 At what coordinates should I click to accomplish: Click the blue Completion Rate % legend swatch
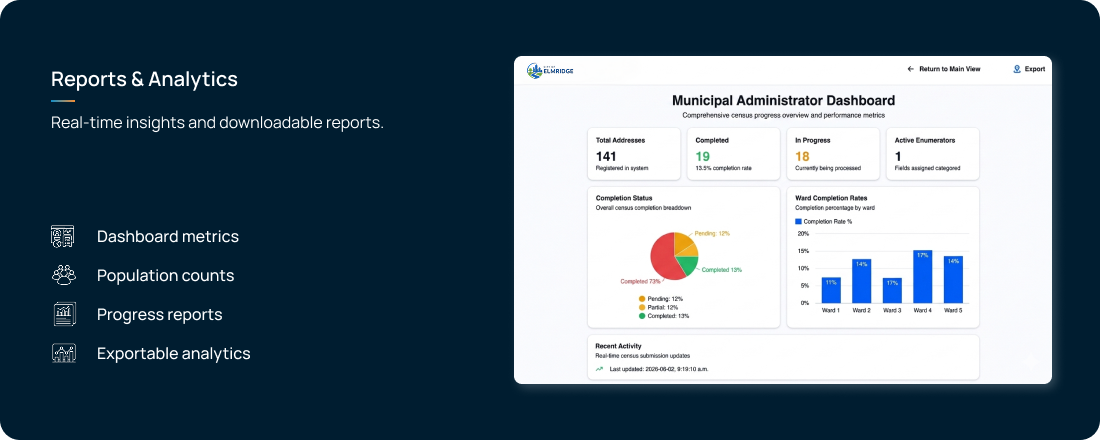(x=798, y=221)
